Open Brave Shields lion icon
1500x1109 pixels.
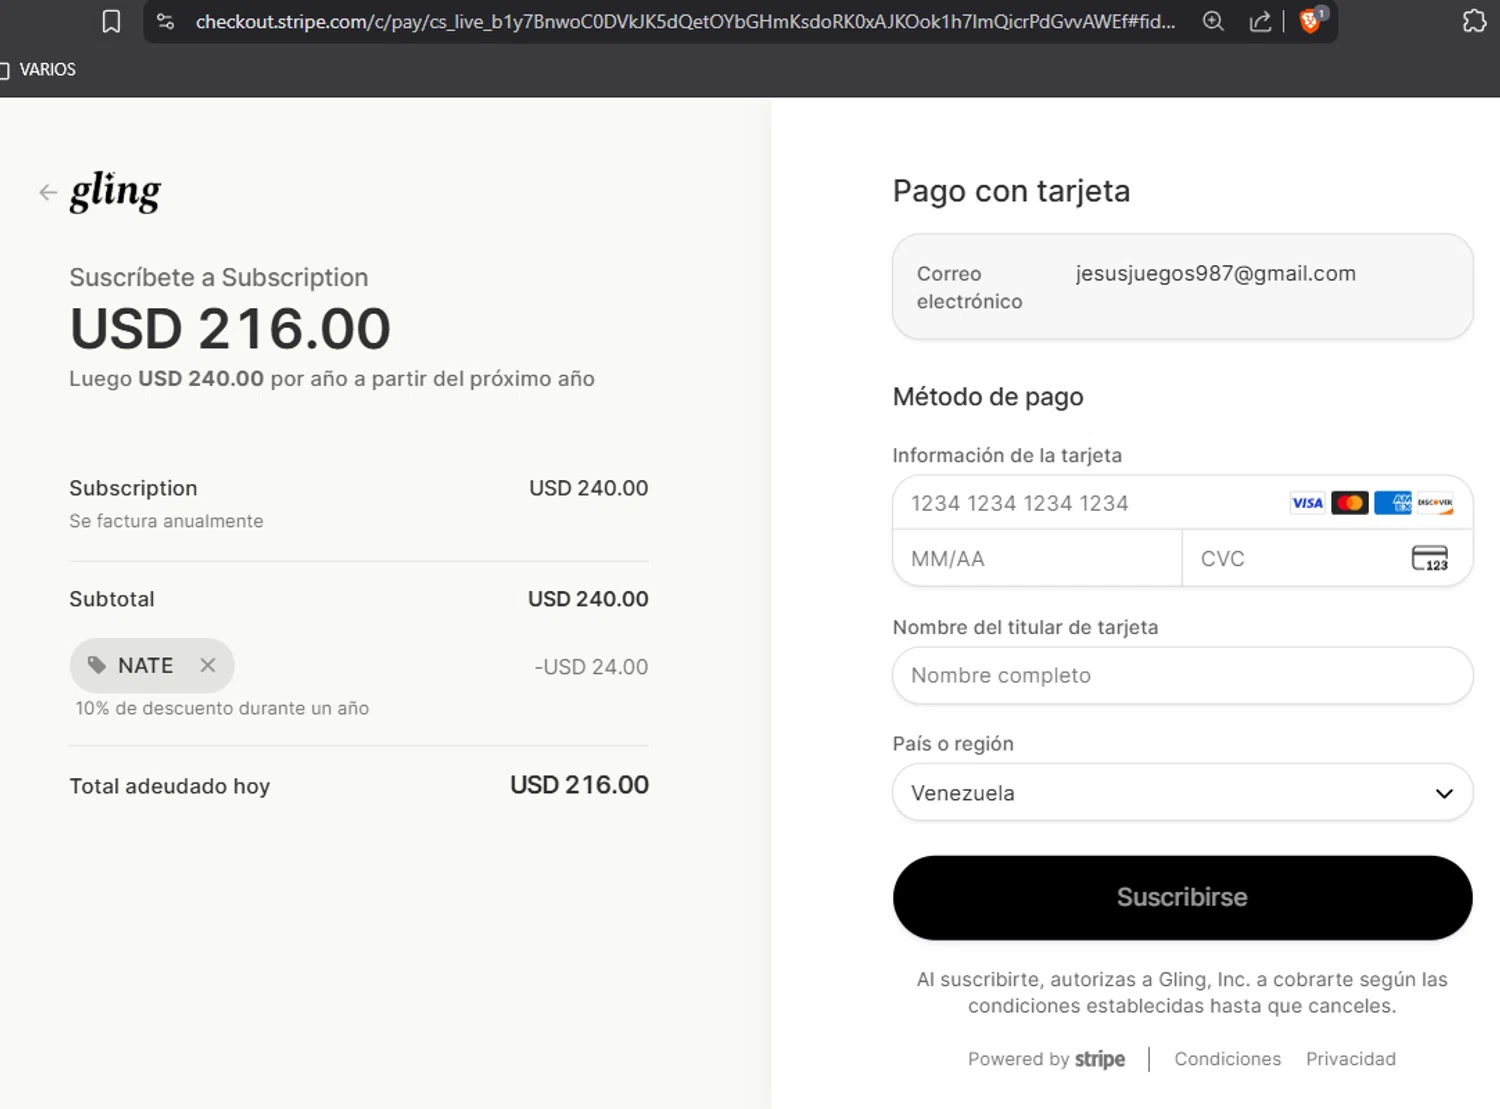coord(1310,20)
